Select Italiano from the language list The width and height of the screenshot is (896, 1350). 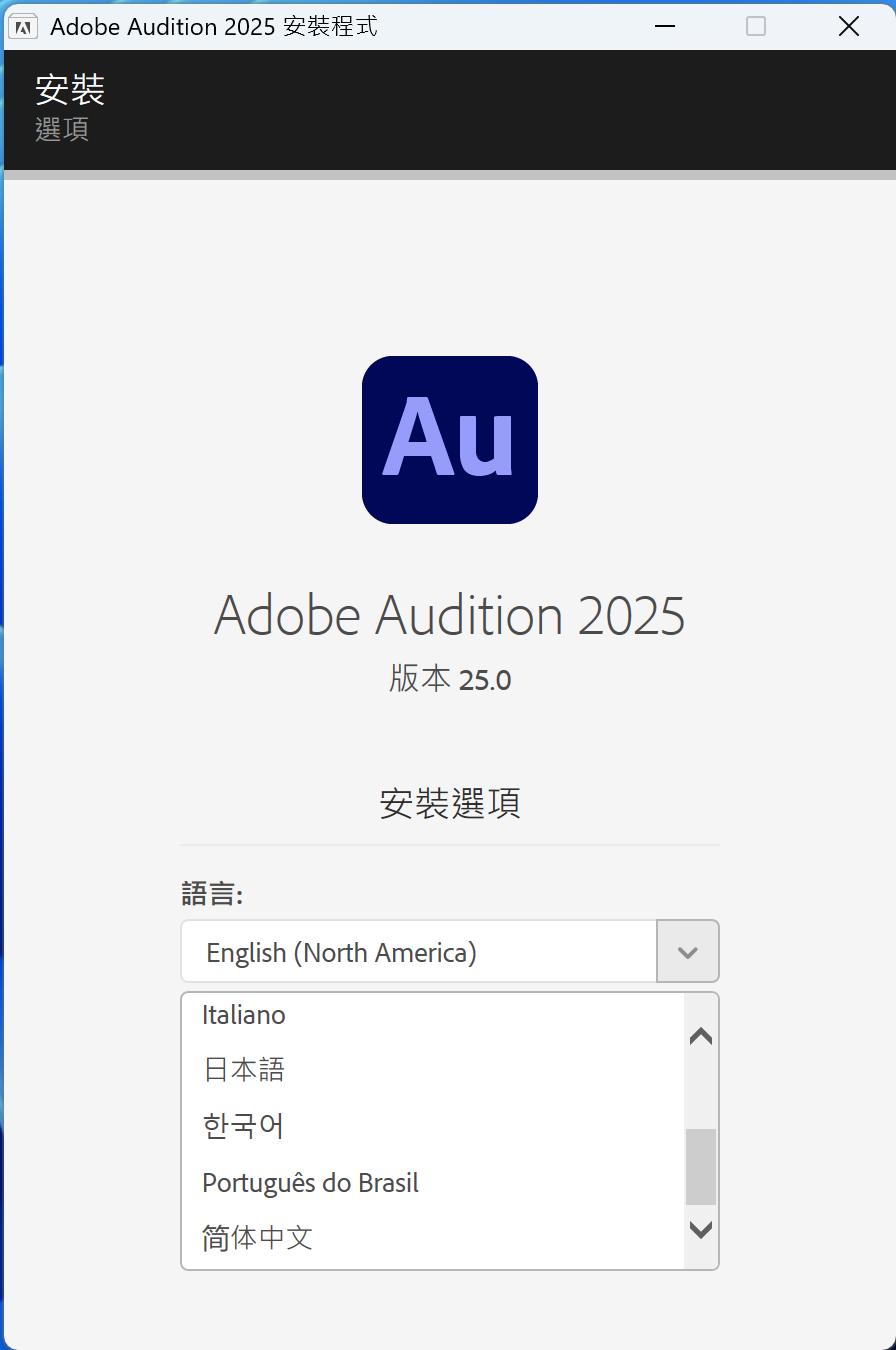click(x=244, y=1015)
